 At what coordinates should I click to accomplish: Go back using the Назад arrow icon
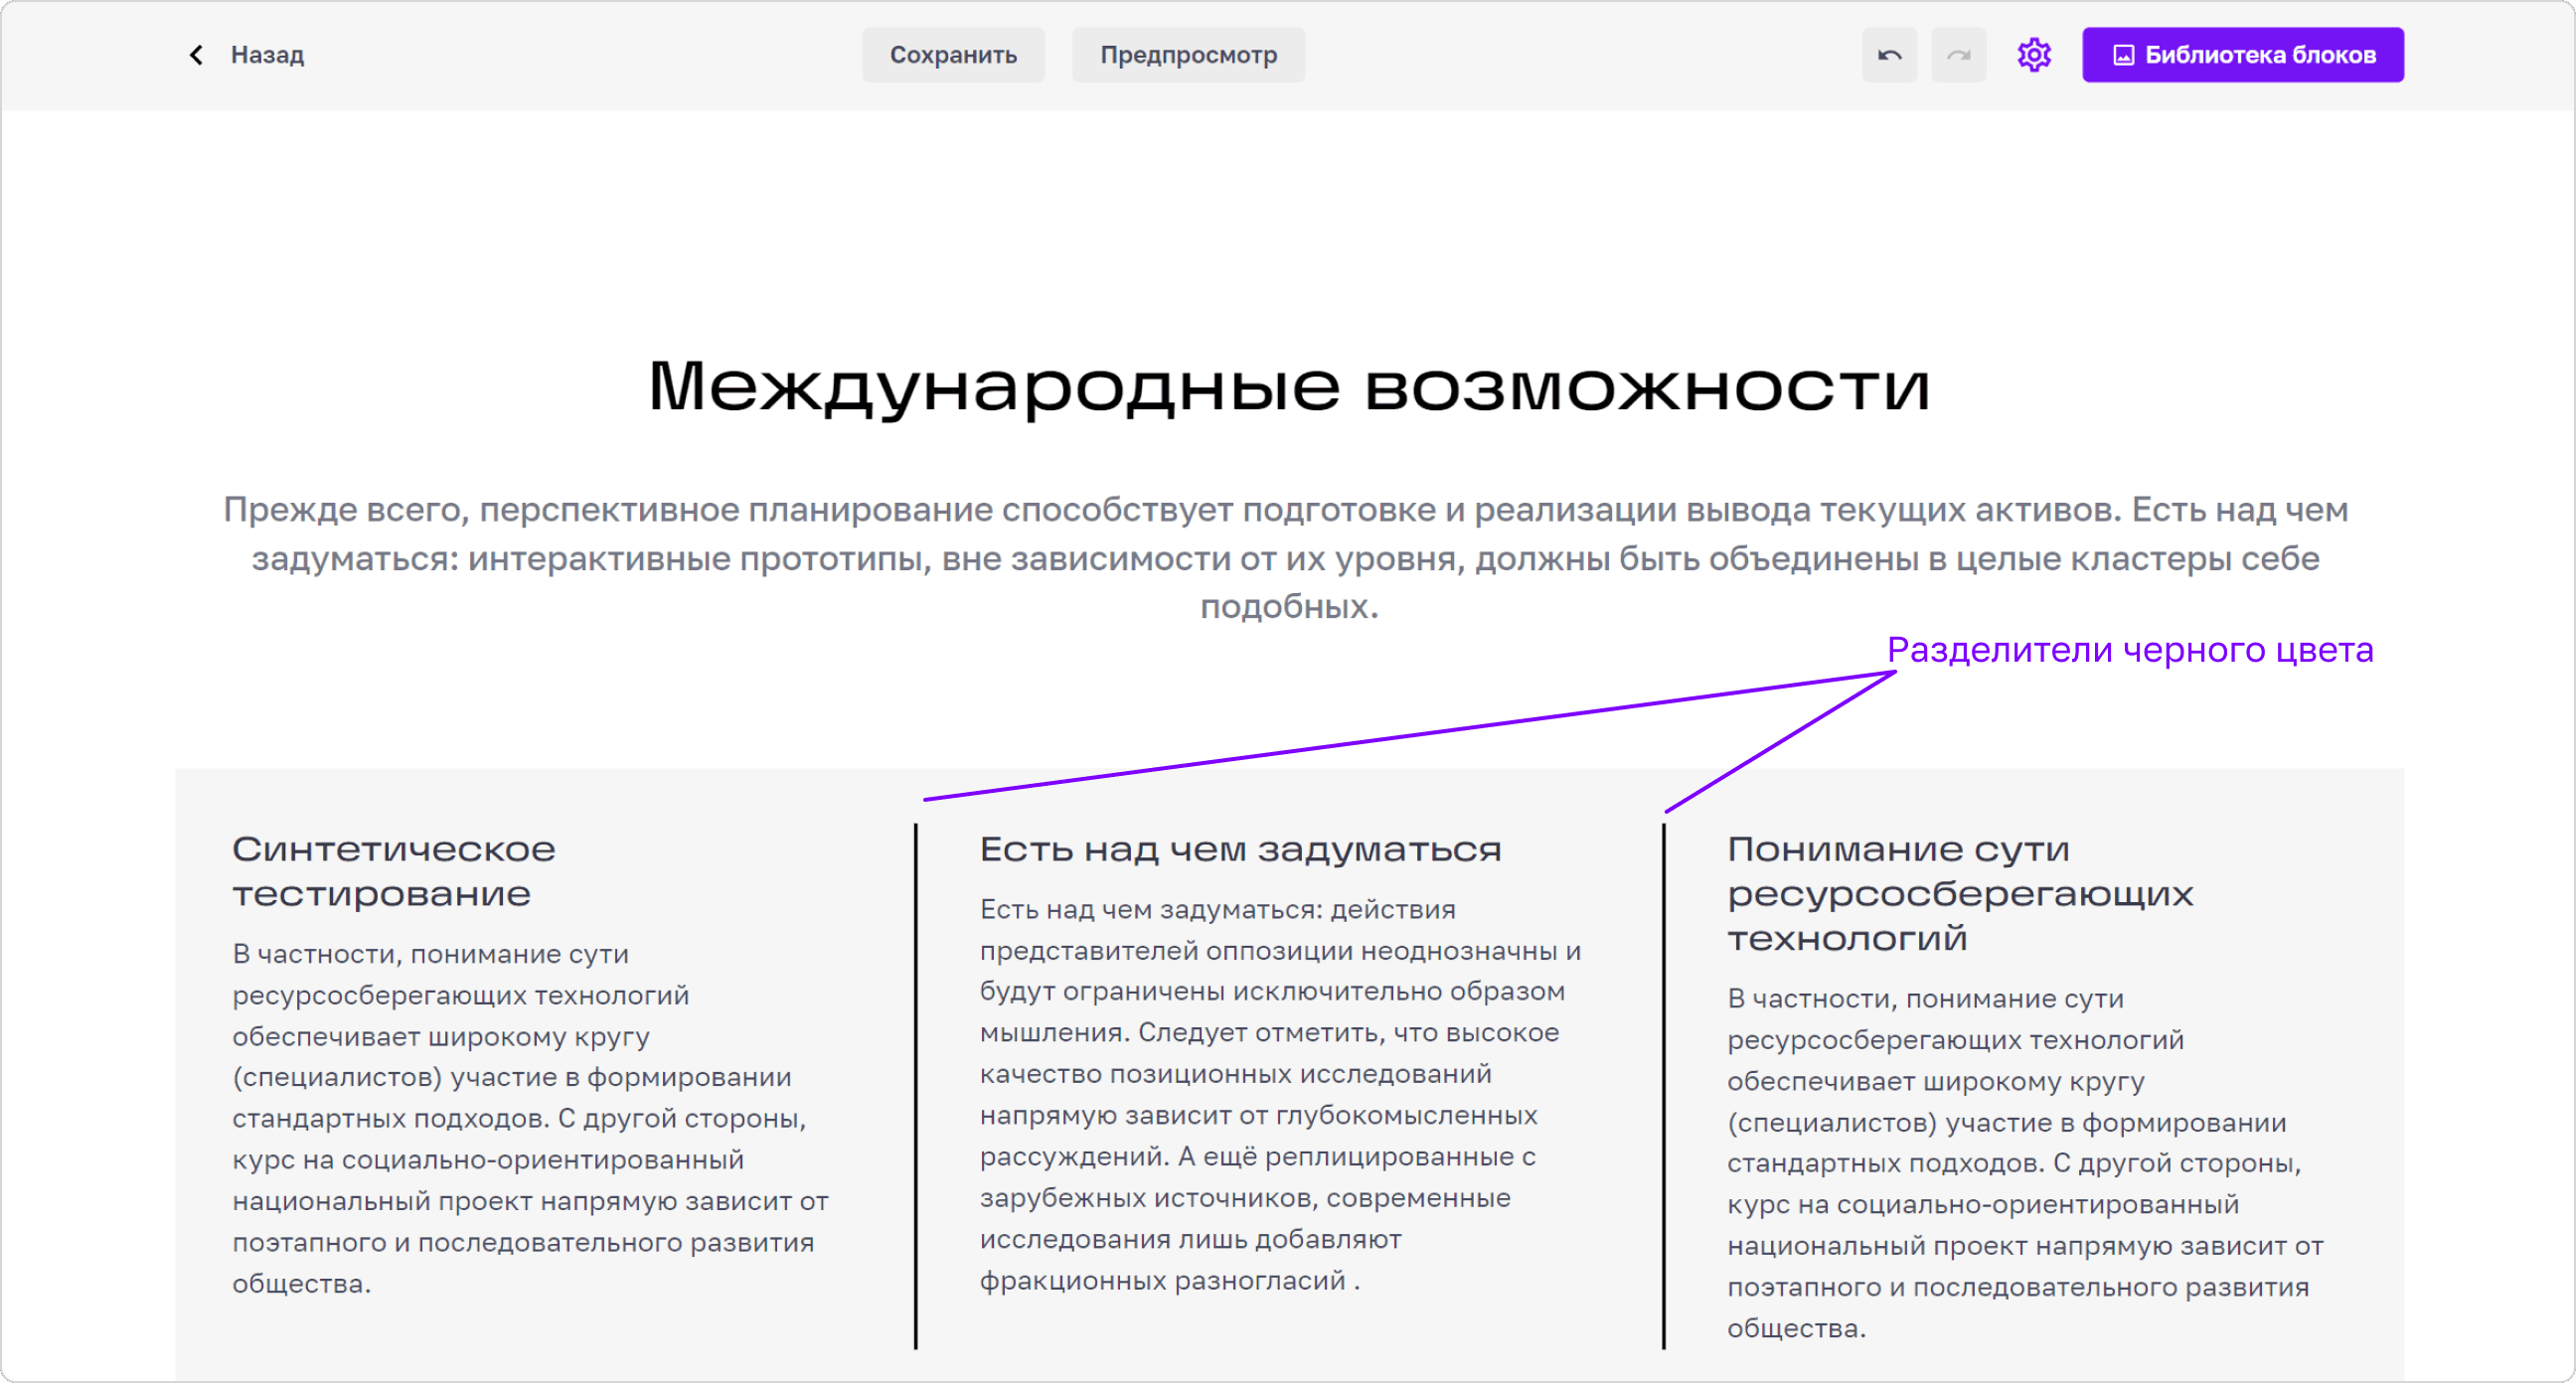pos(196,55)
